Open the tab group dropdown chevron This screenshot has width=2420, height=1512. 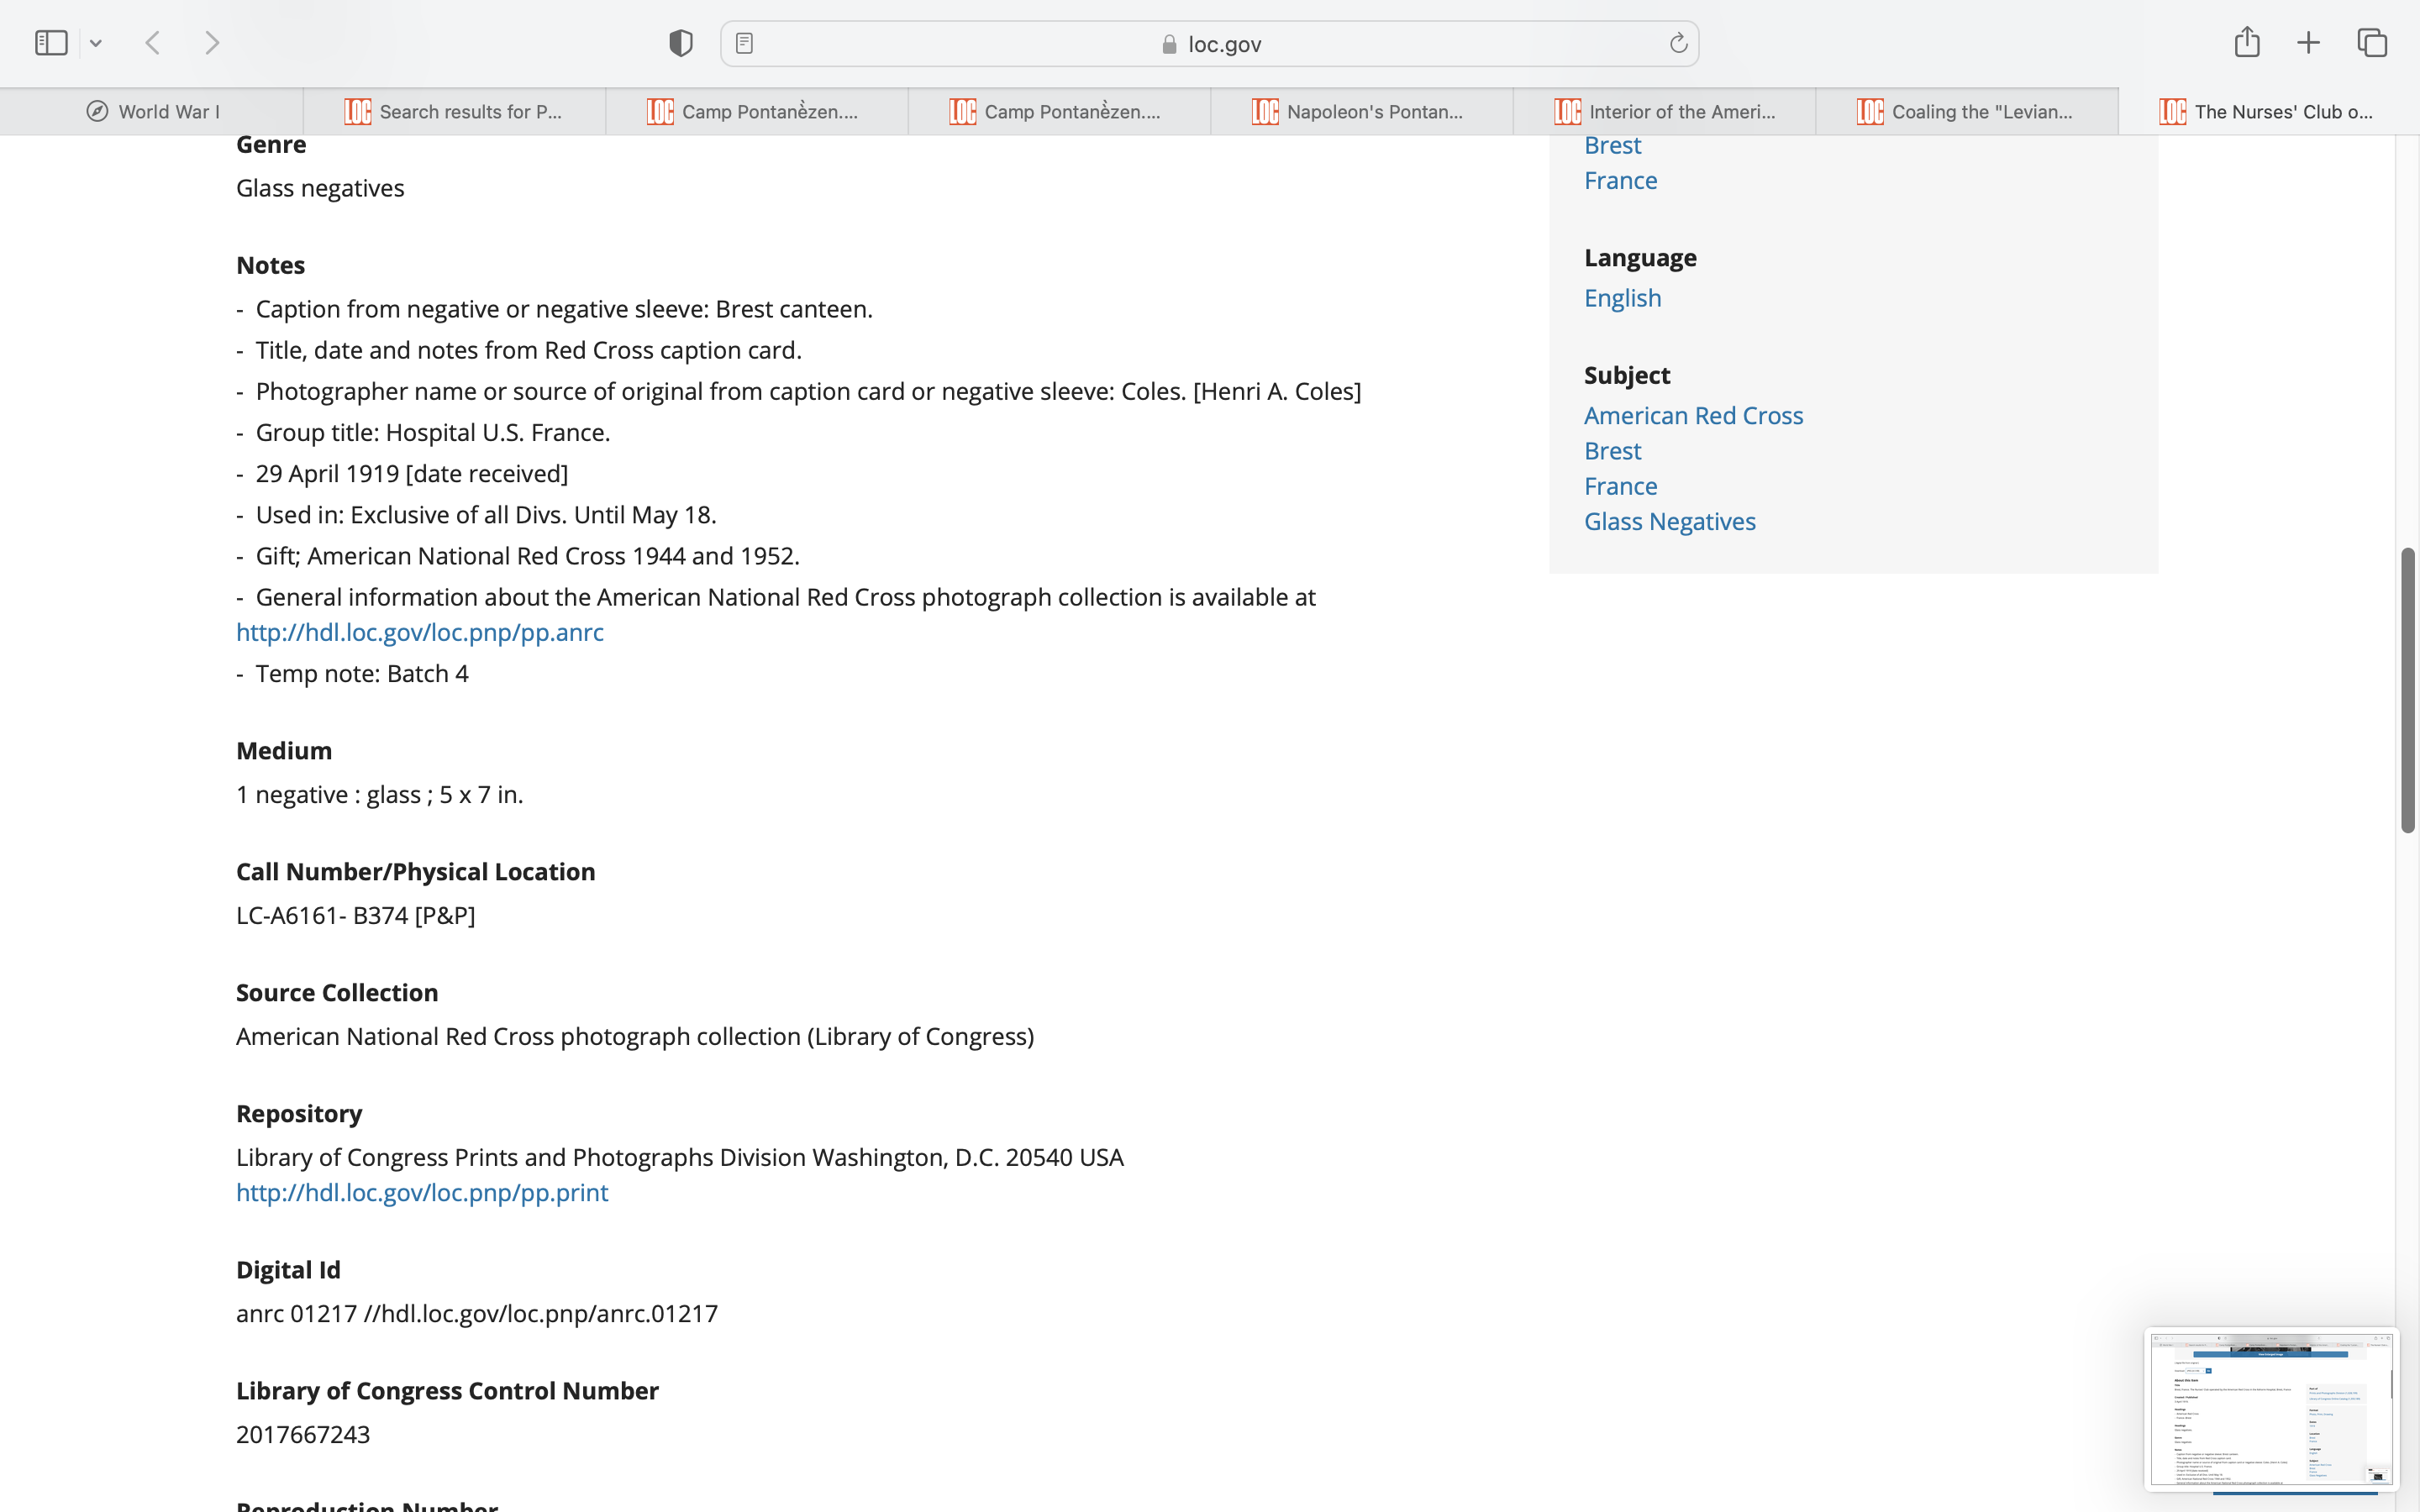(96, 43)
